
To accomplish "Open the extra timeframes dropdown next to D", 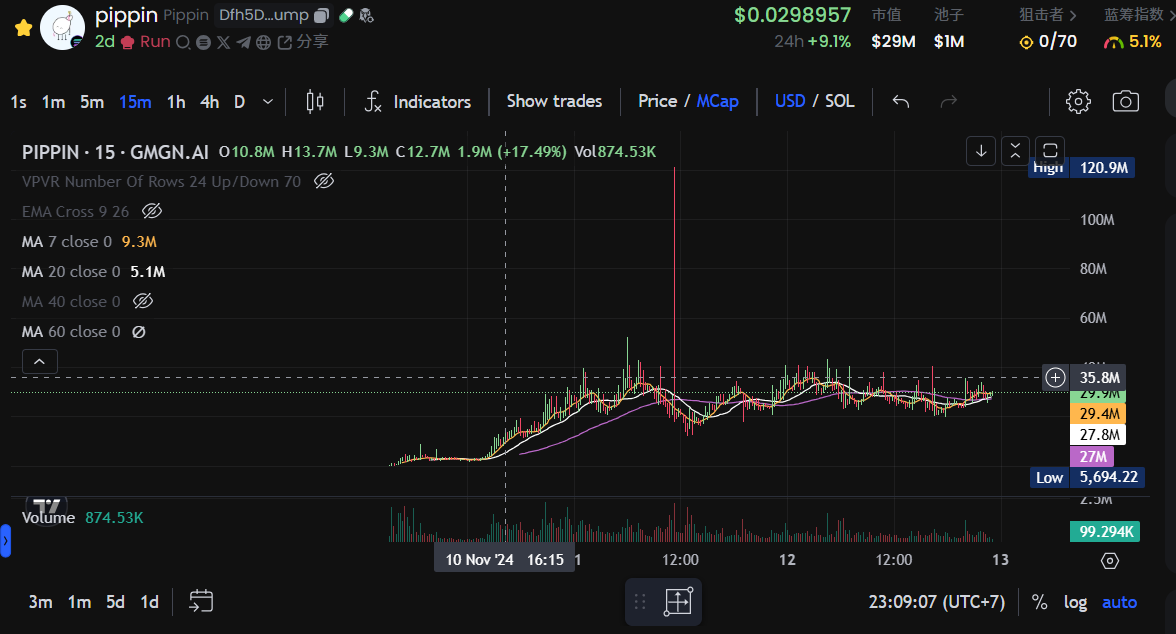I will click(266, 101).
